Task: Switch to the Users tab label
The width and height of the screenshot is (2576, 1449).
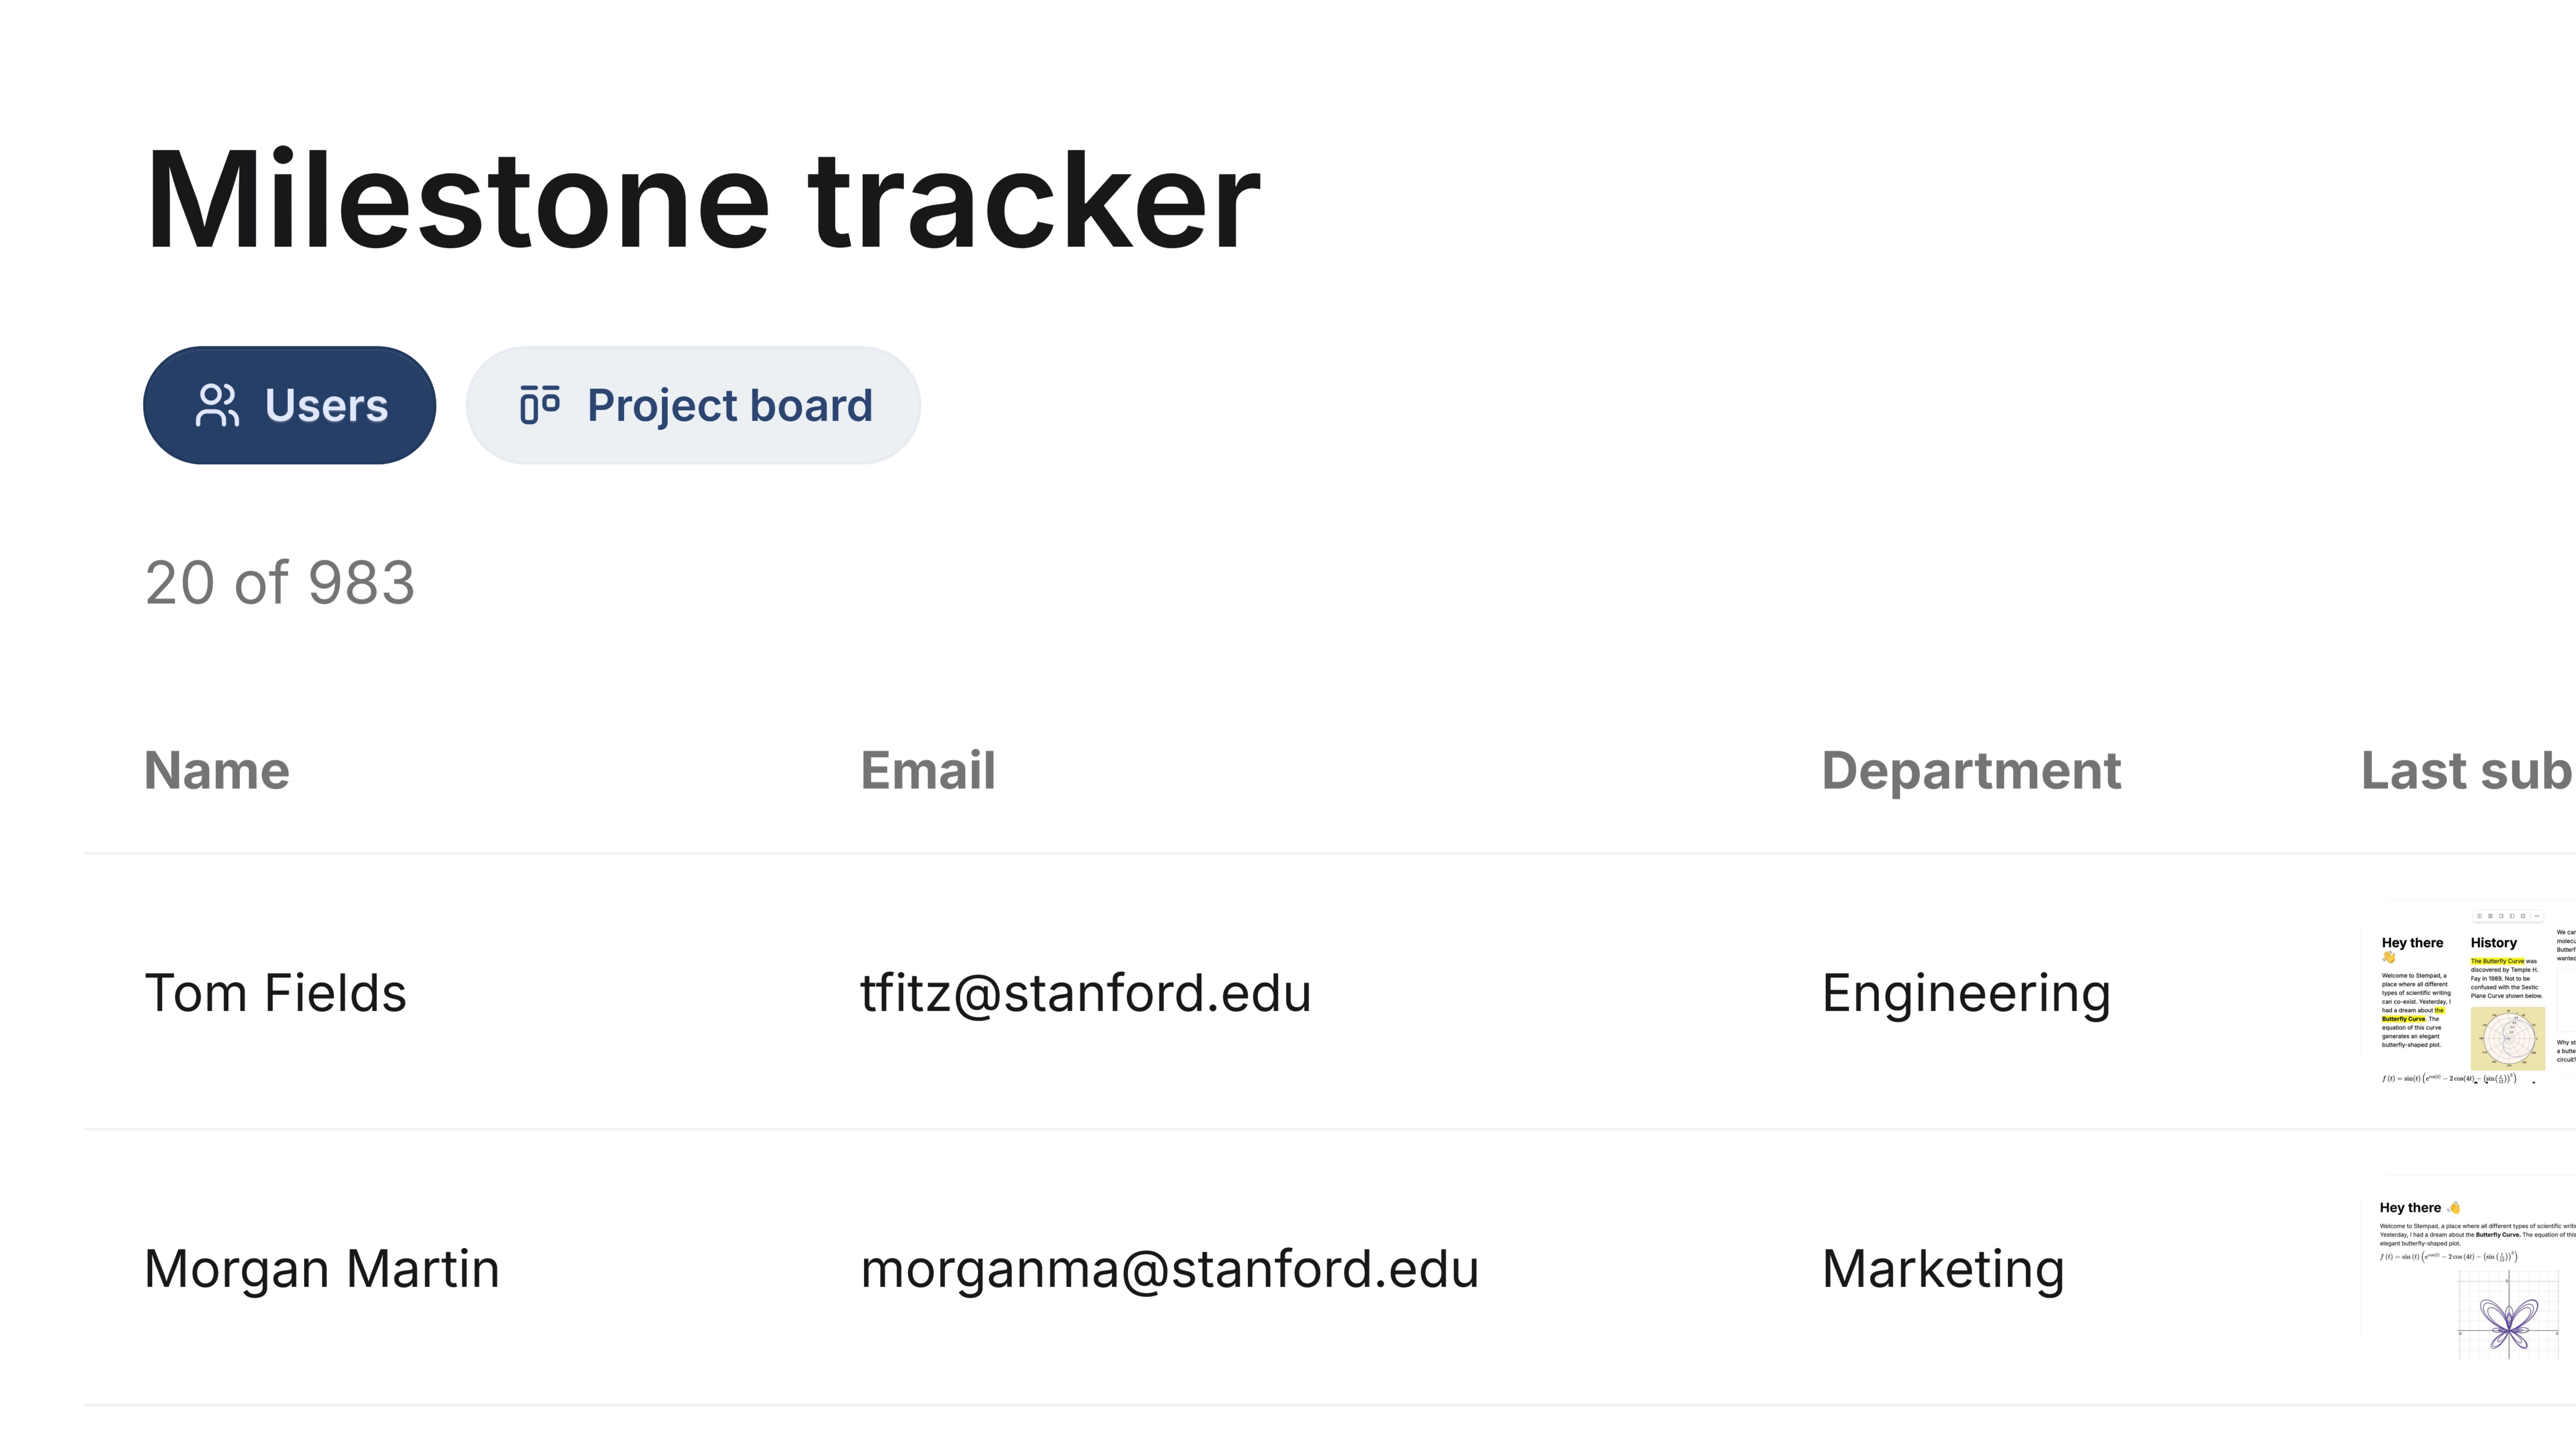Action: pyautogui.click(x=326, y=406)
